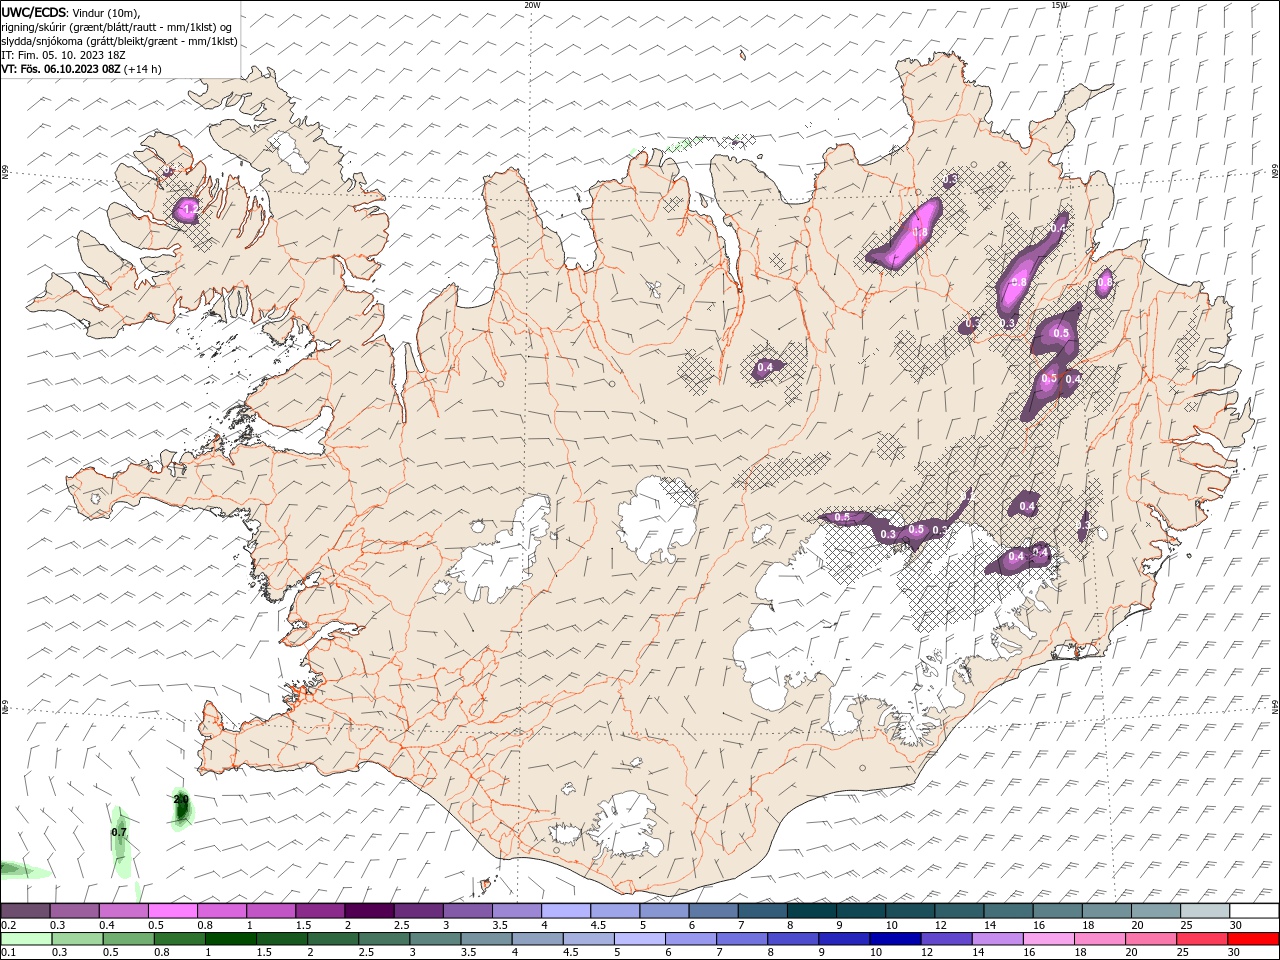1280x960 pixels.
Task: Click the darkest green 1–1.5 swatch on the lower legend
Action: click(231, 939)
